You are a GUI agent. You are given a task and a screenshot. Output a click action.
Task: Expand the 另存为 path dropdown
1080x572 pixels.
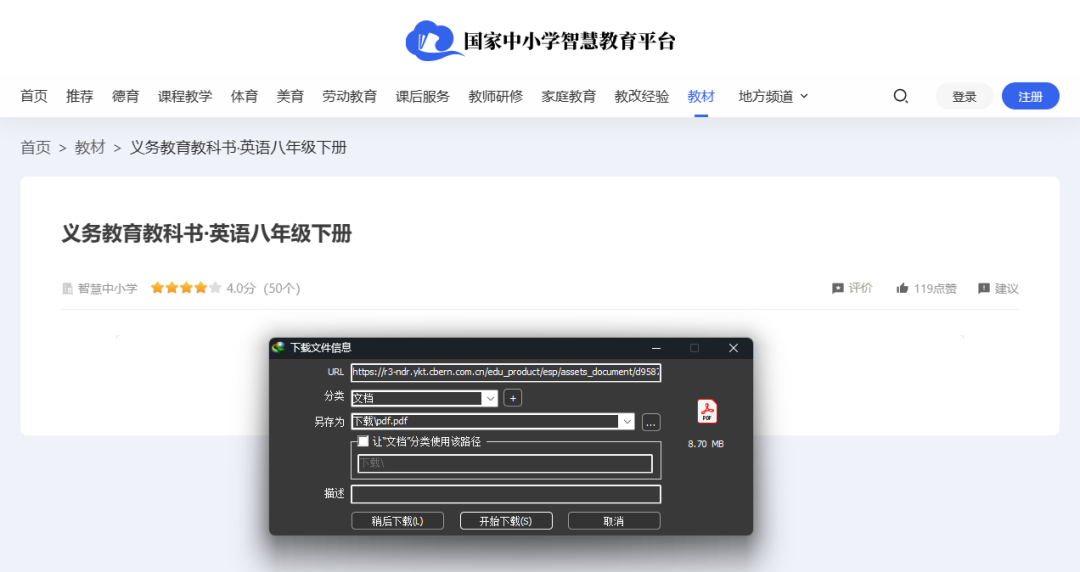(626, 422)
